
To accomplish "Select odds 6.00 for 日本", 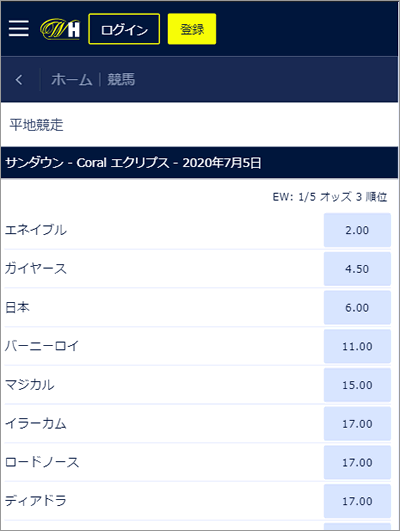I will 357,307.
